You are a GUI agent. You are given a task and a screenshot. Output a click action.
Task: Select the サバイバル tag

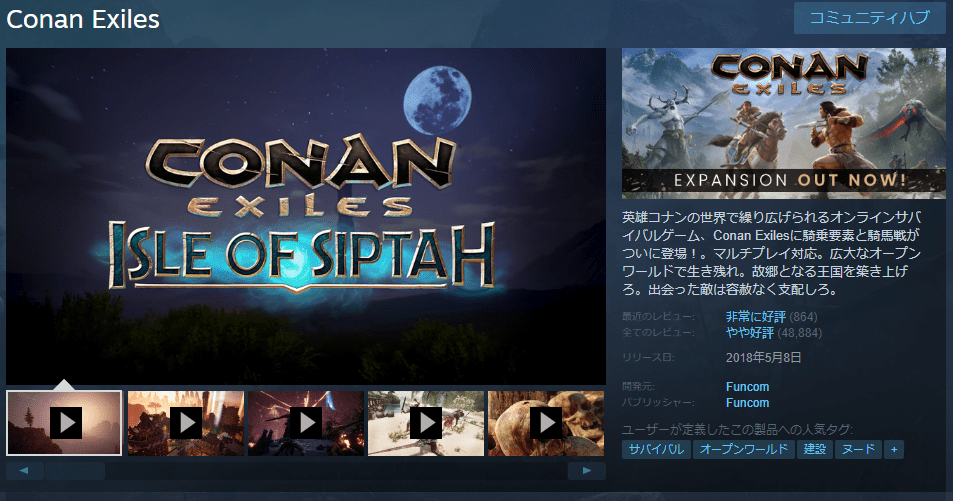656,449
